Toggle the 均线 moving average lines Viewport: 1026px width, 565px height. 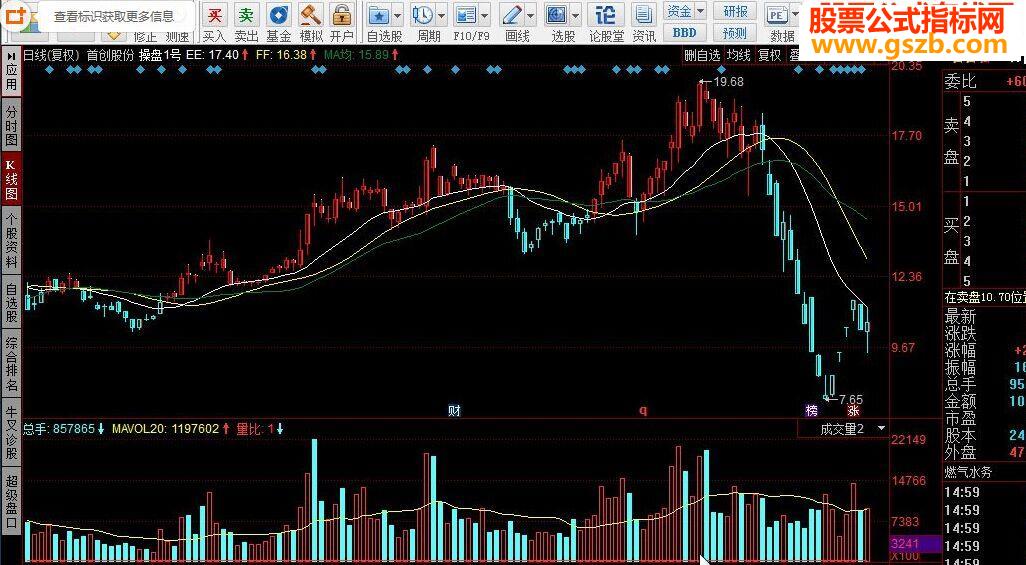(x=739, y=56)
